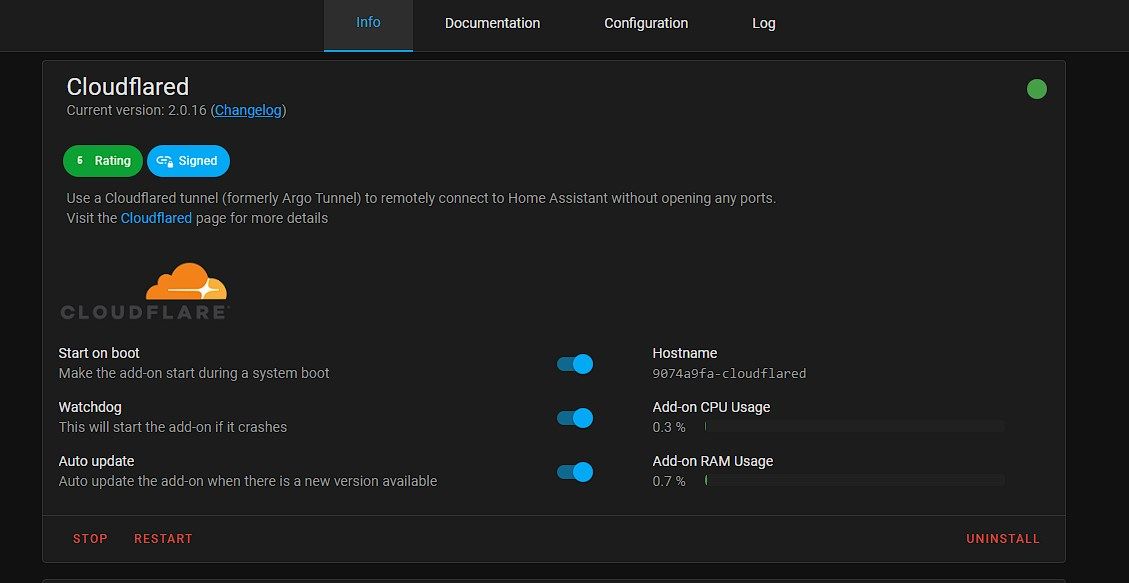Click the auto update description text

click(248, 481)
